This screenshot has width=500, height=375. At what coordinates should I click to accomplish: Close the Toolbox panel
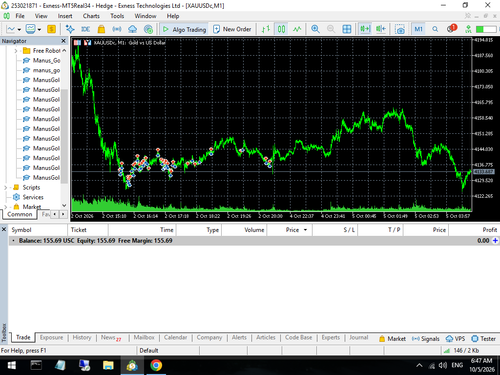pos(4,230)
